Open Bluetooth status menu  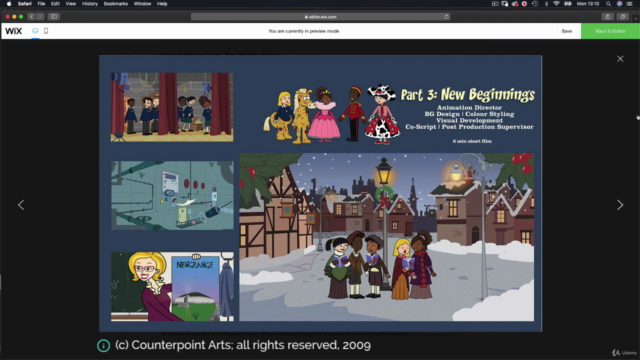coord(546,4)
